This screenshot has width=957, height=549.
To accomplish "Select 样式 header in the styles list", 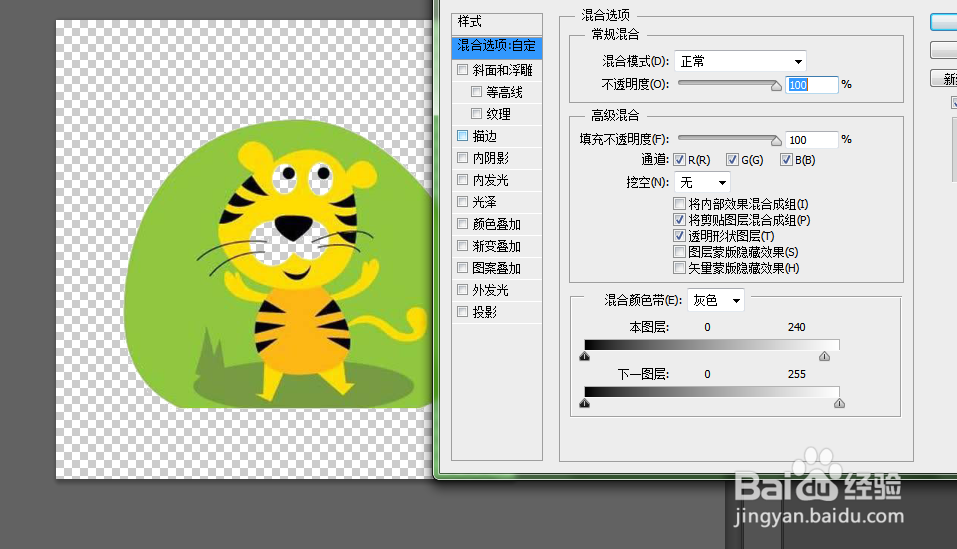I will [497, 21].
